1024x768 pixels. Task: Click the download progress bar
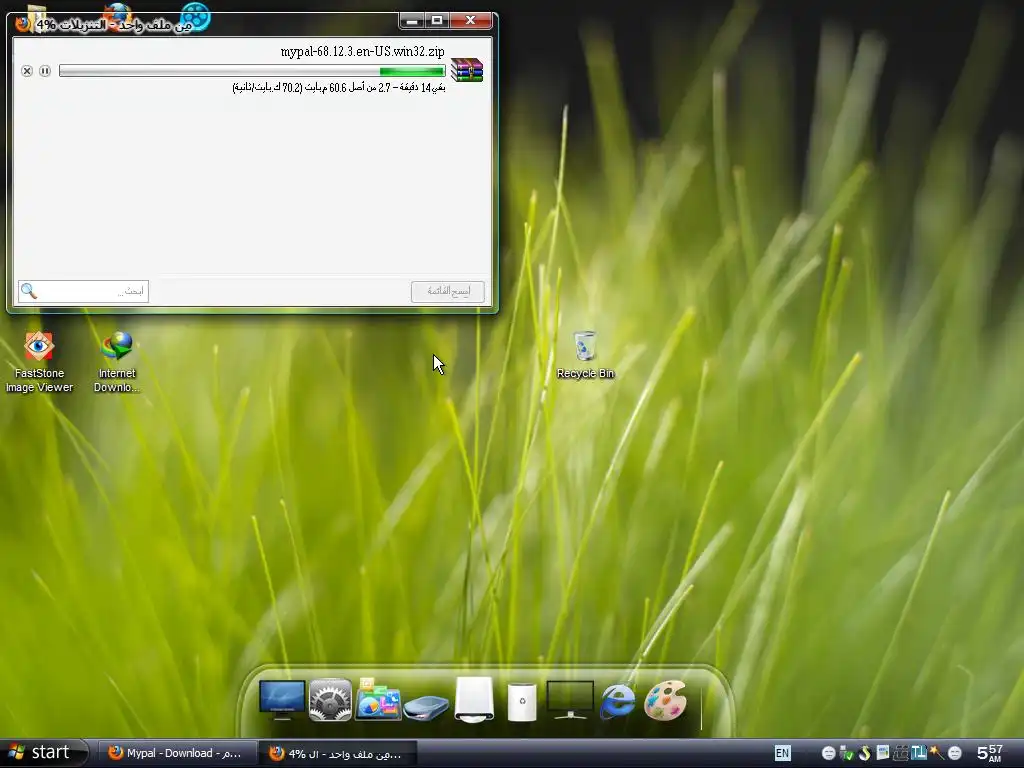(252, 71)
